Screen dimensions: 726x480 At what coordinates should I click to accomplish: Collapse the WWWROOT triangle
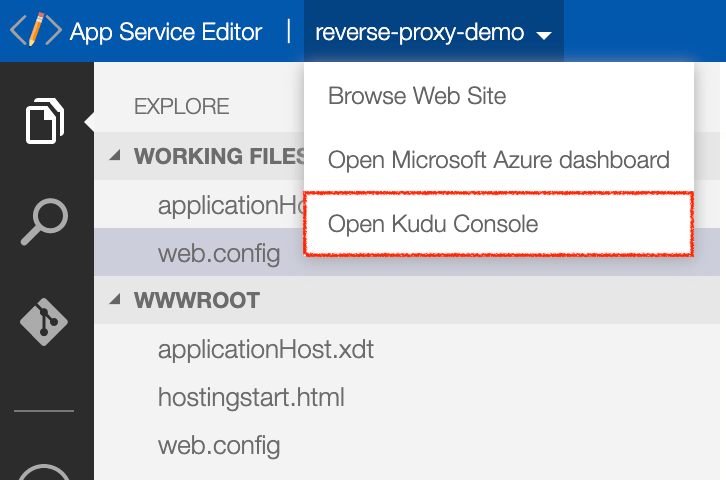pyautogui.click(x=115, y=300)
